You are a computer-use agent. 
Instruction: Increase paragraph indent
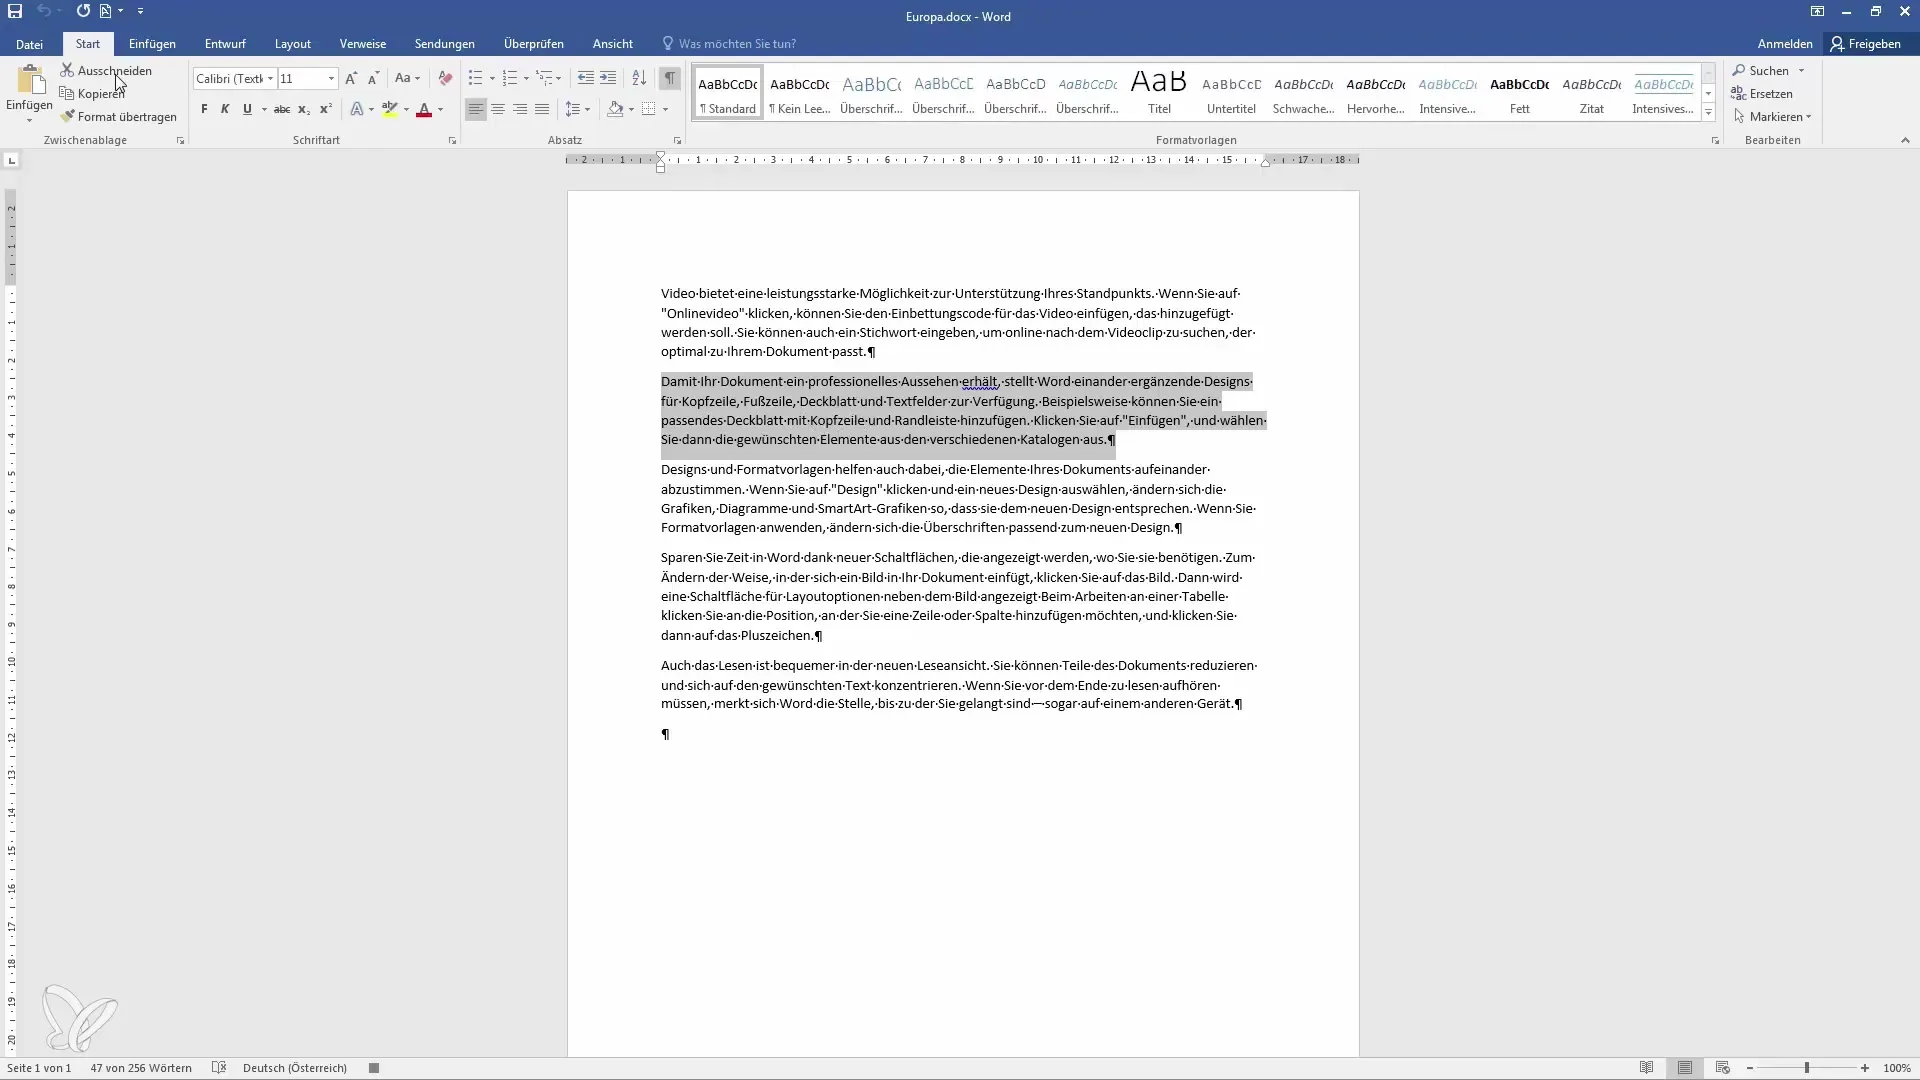click(x=608, y=78)
